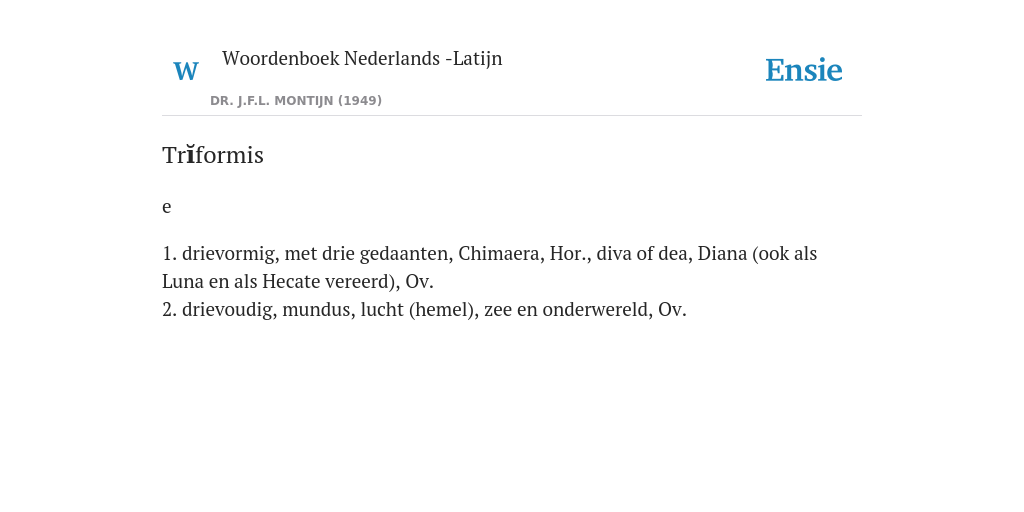Click the word 'gedaanten' in definition 1
The width and height of the screenshot is (1024, 512).
tap(406, 254)
